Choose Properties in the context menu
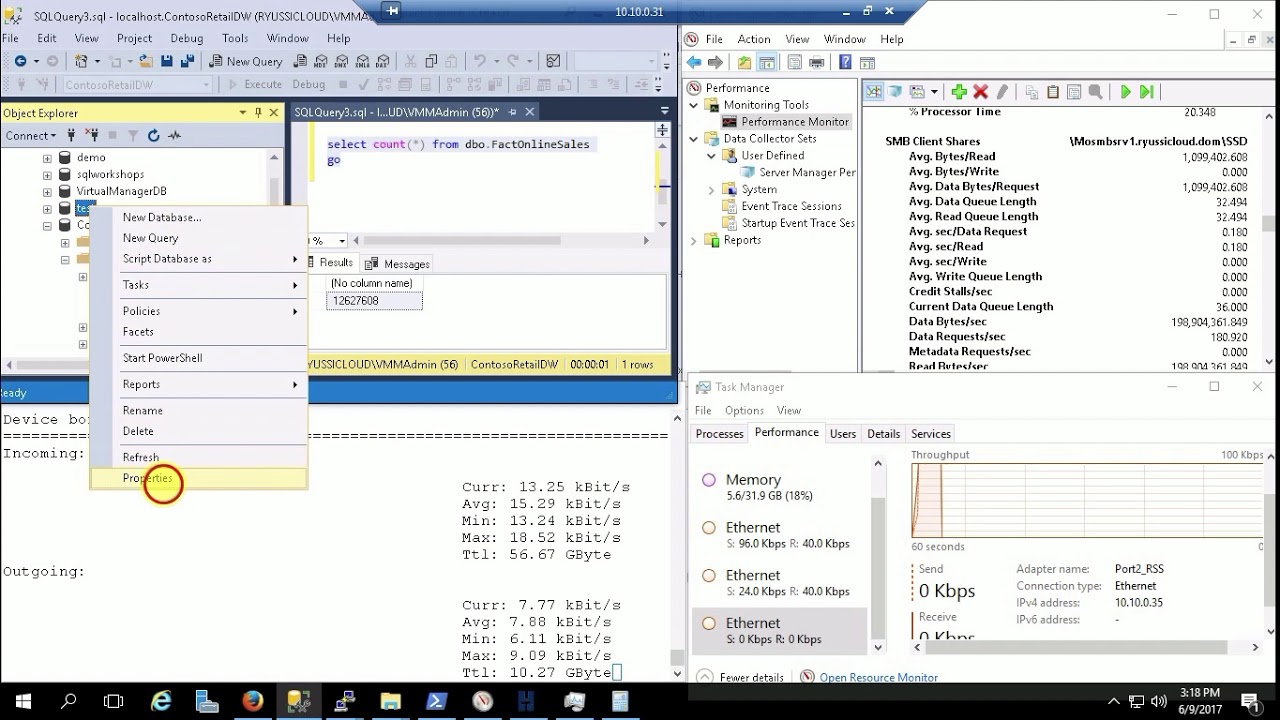The width and height of the screenshot is (1280, 720). click(199, 478)
